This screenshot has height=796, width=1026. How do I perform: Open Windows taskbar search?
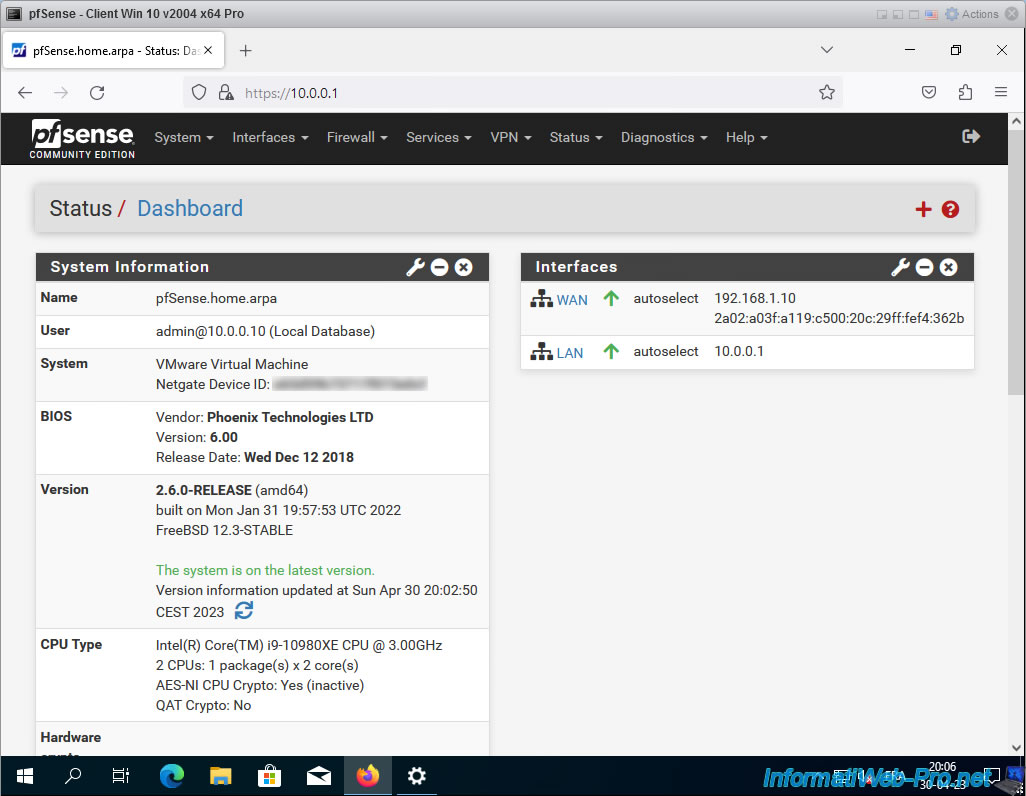pyautogui.click(x=73, y=776)
